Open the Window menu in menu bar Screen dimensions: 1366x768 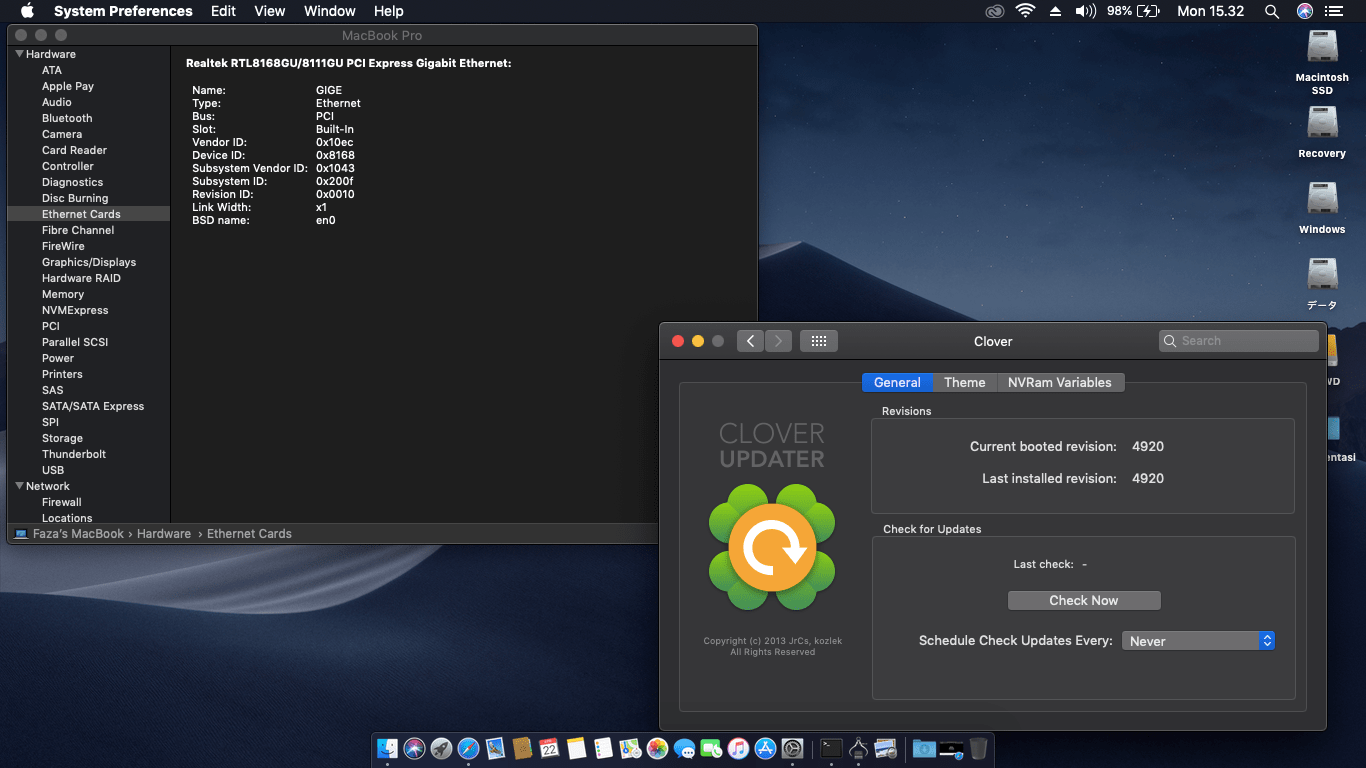[329, 11]
